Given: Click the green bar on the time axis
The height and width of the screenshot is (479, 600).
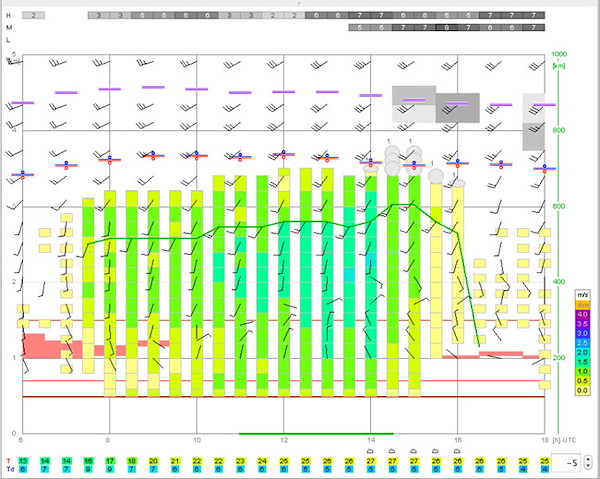Looking at the screenshot, I should coord(316,433).
